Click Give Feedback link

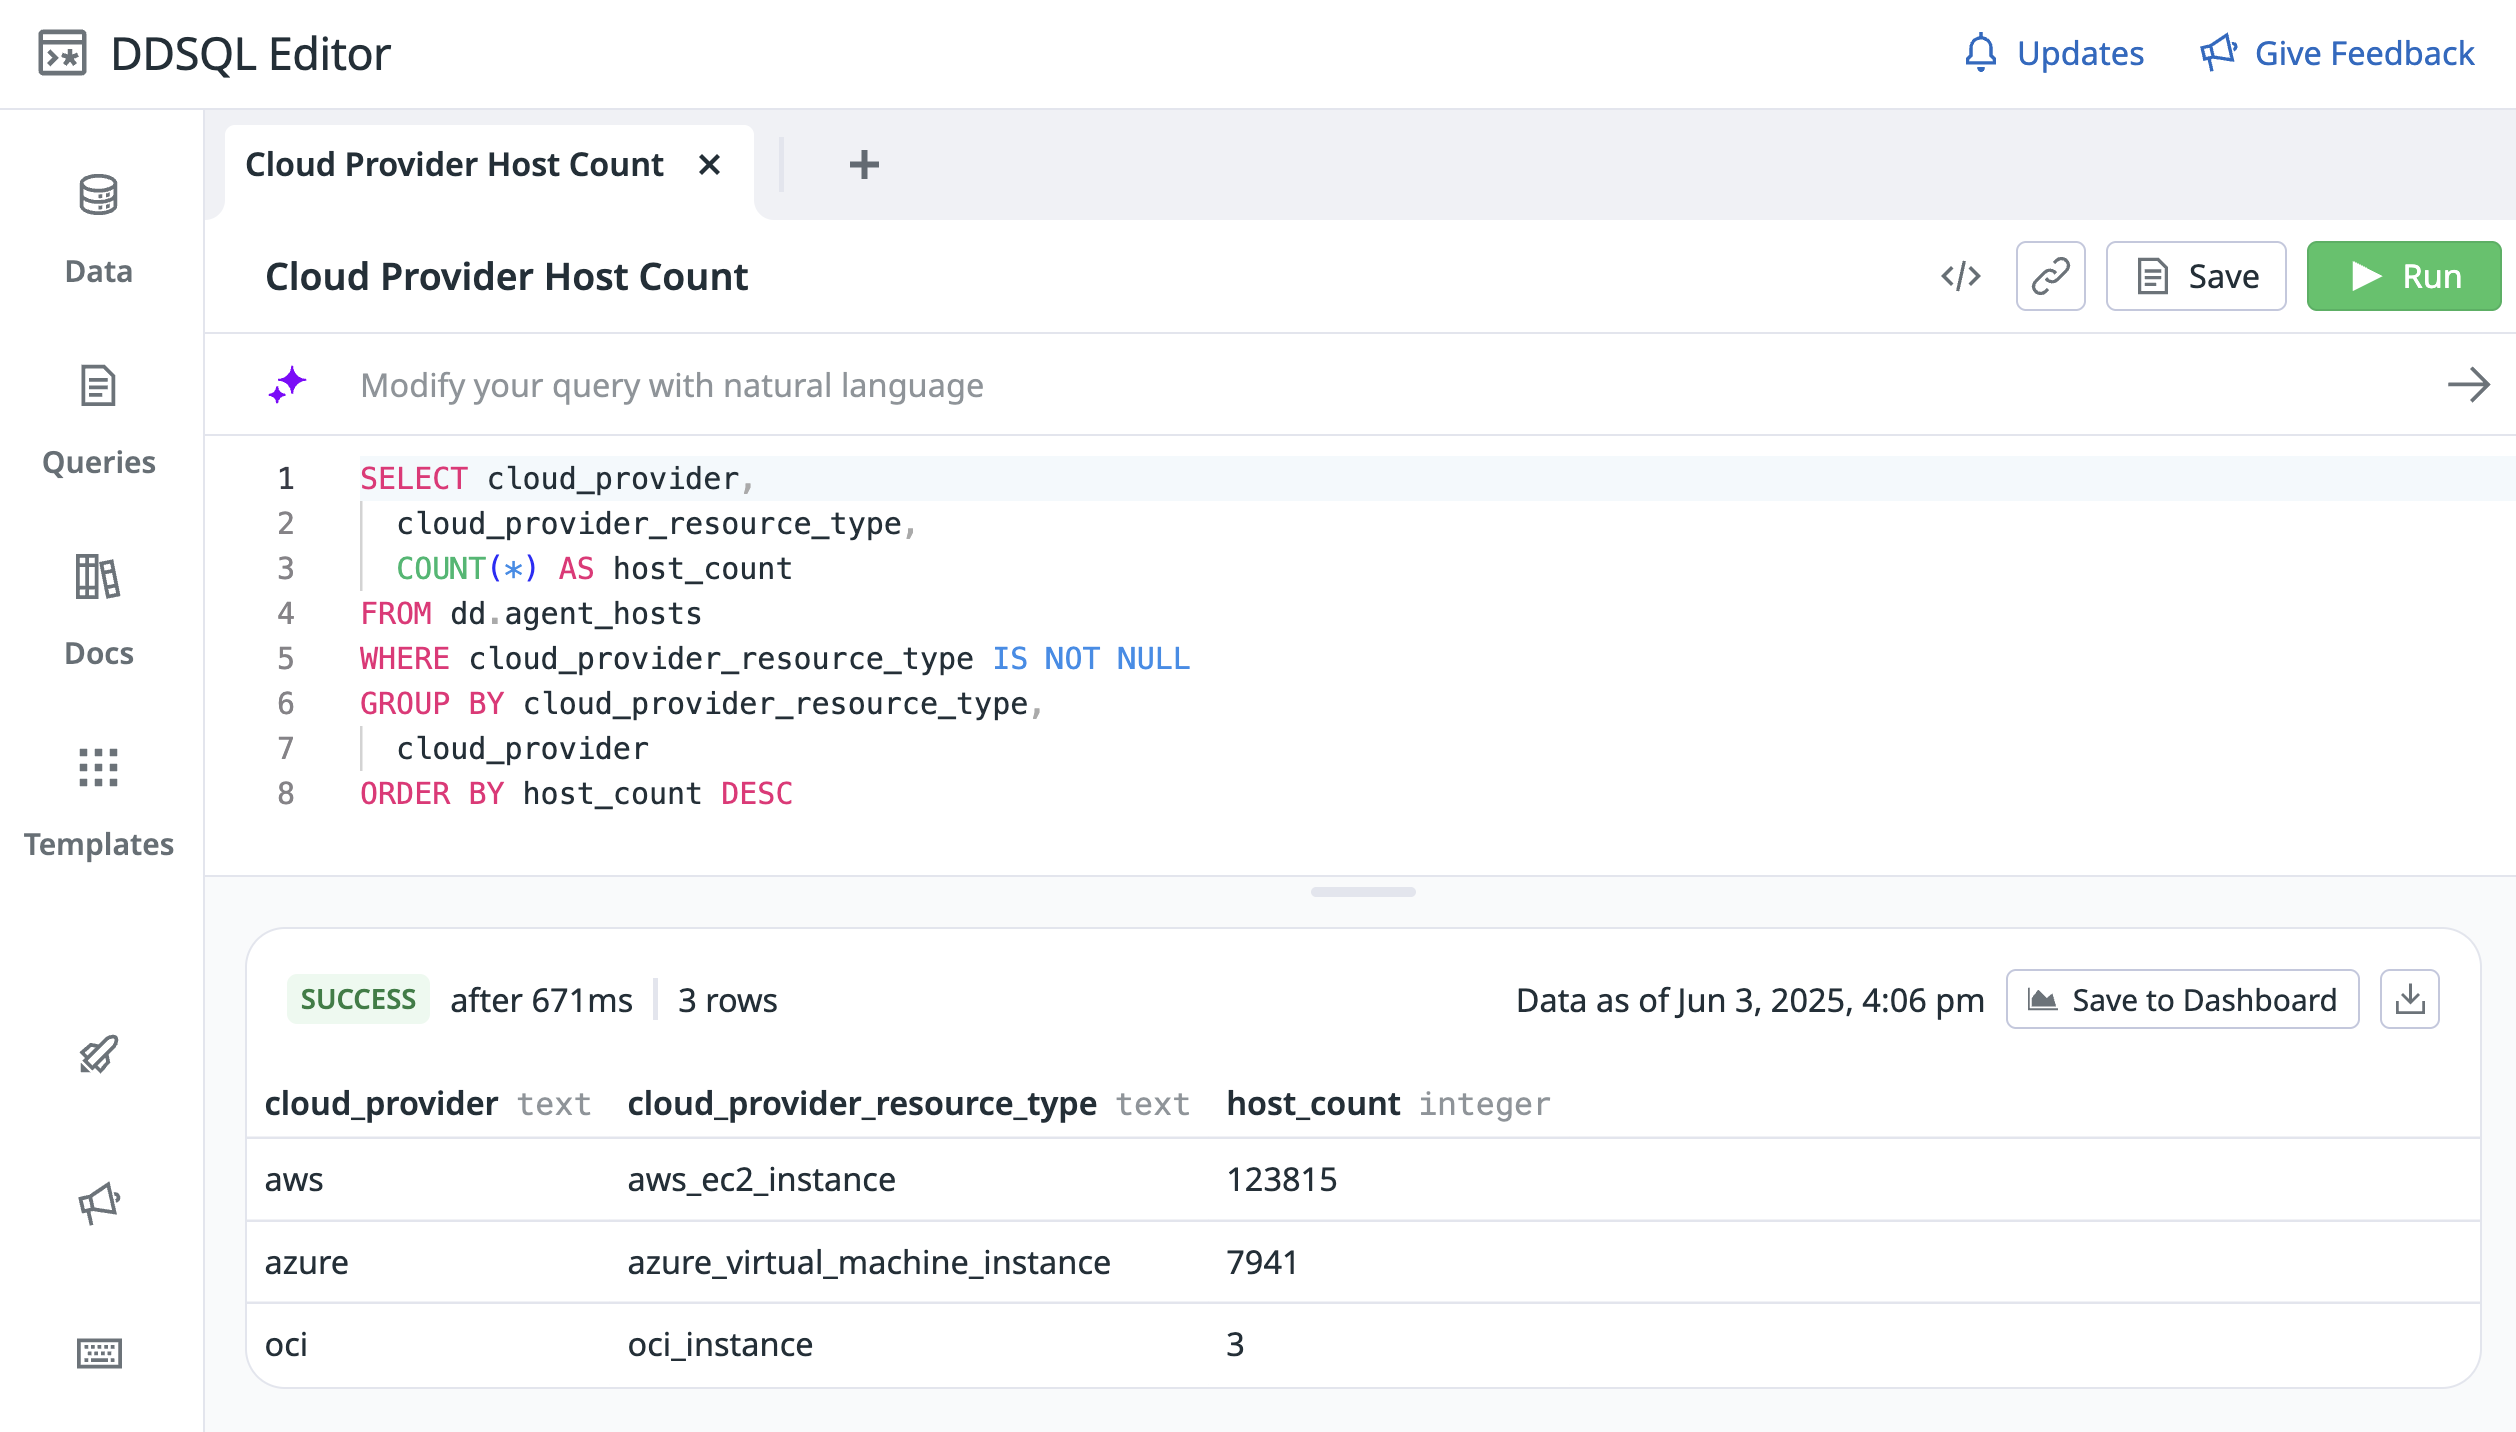(x=2336, y=54)
